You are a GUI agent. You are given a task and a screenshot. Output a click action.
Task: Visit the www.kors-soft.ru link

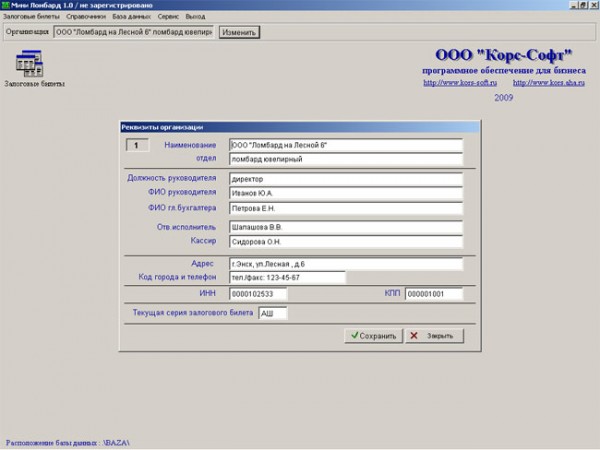tap(460, 83)
